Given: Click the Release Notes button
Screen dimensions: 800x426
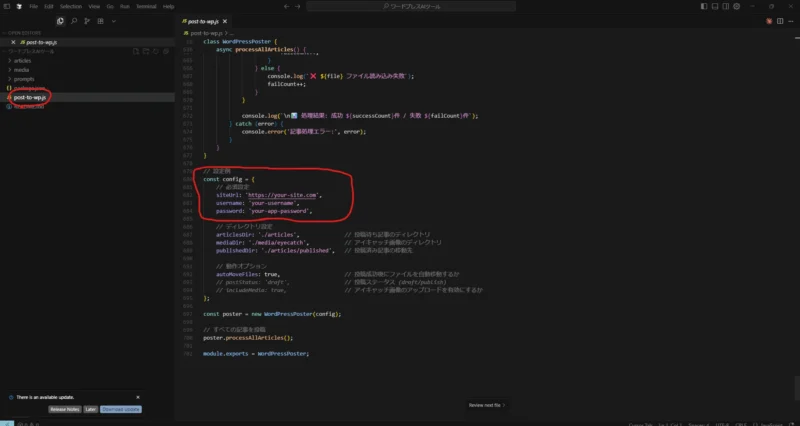Looking at the screenshot, I should tap(65, 409).
